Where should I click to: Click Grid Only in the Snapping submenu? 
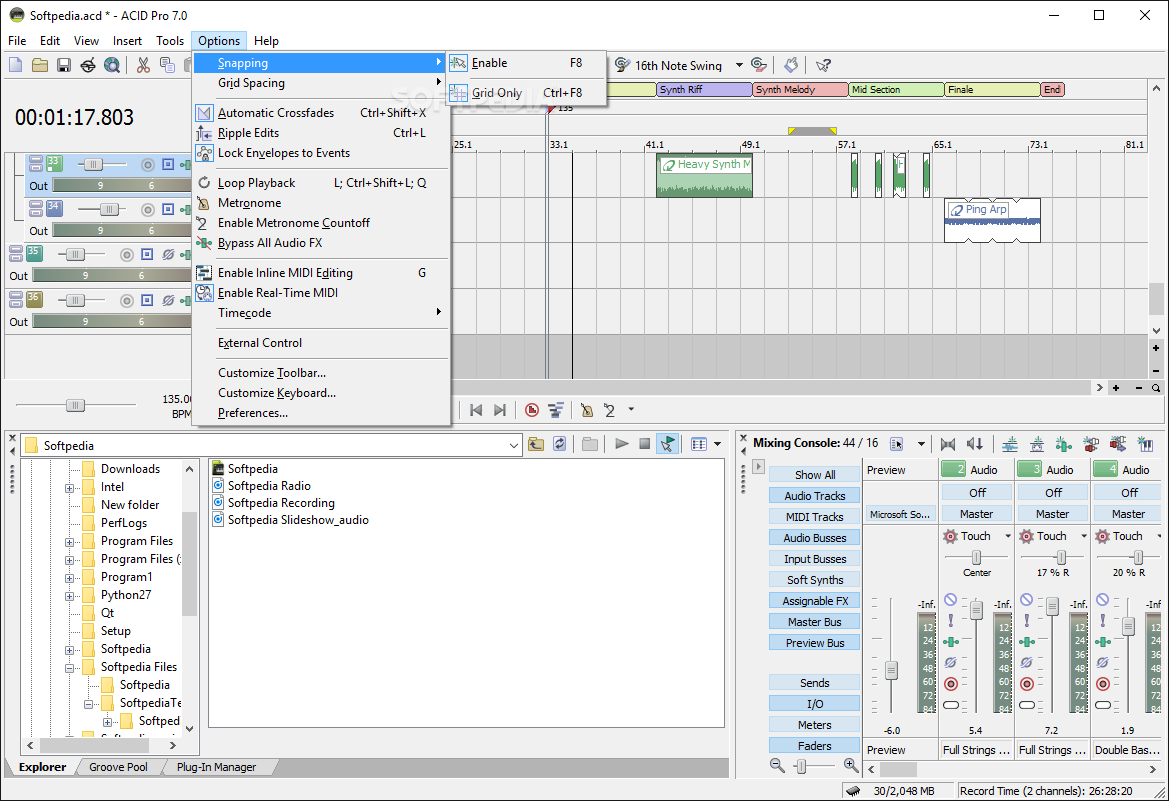click(x=526, y=92)
